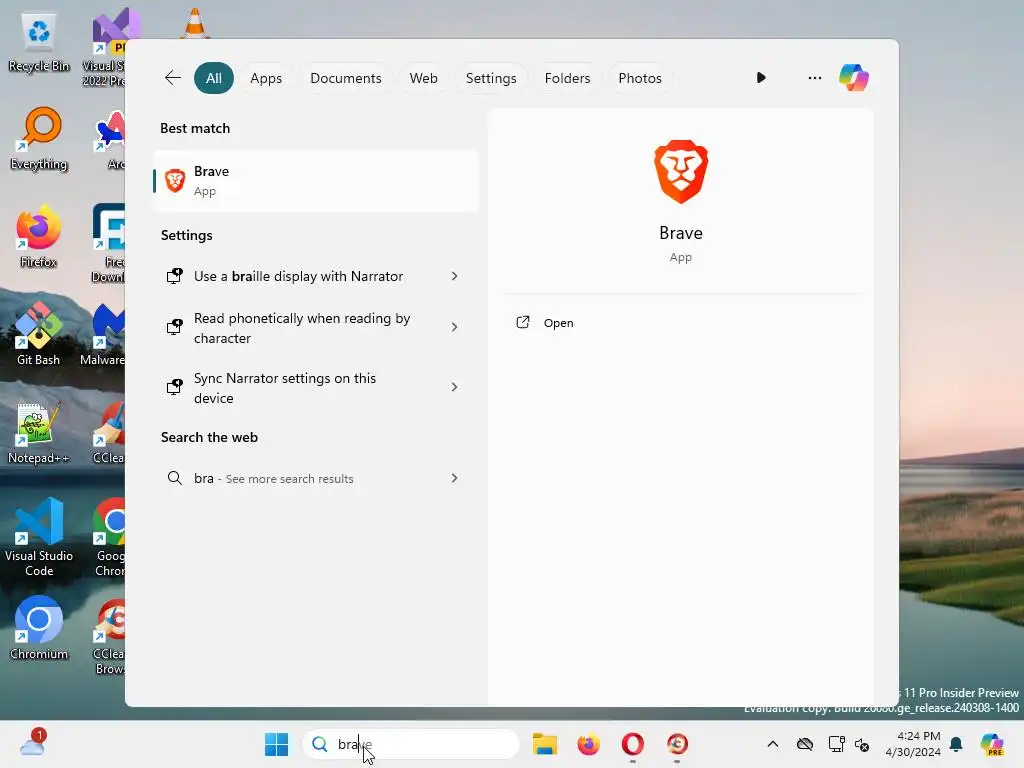Click the braille display settings icon
The image size is (1024, 768).
tap(174, 276)
